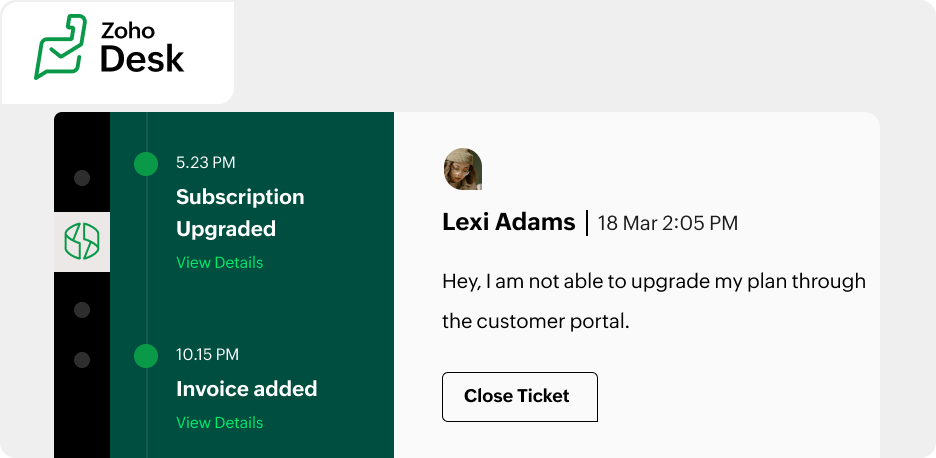
Task: Open the Invoice added event title
Action: click(x=246, y=388)
